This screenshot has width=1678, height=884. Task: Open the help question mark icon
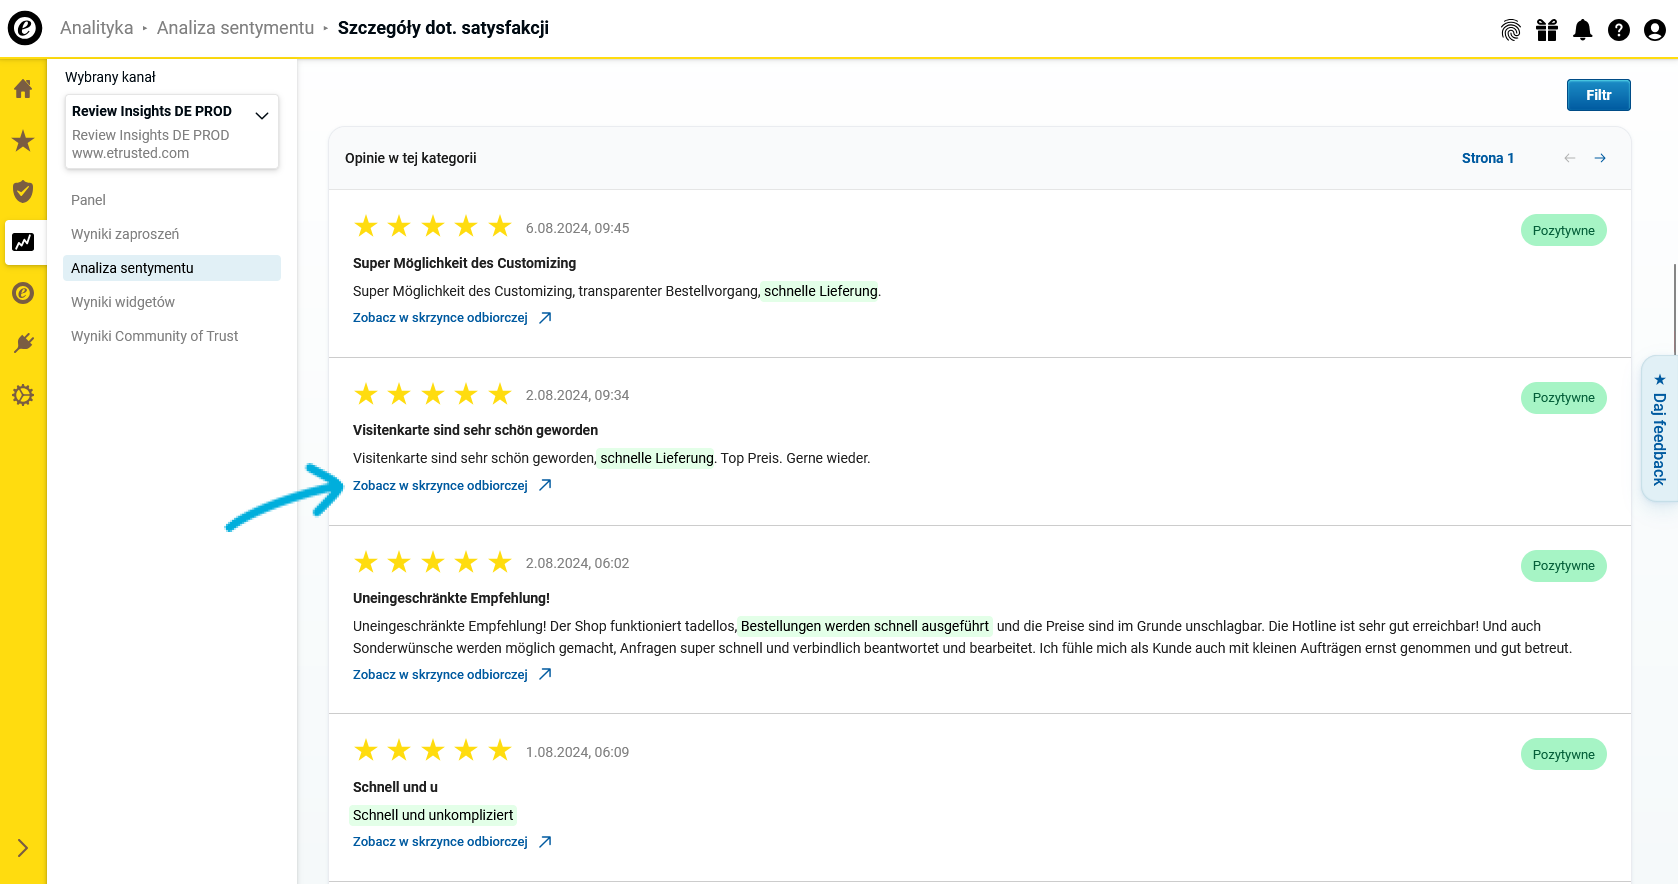coord(1619,30)
